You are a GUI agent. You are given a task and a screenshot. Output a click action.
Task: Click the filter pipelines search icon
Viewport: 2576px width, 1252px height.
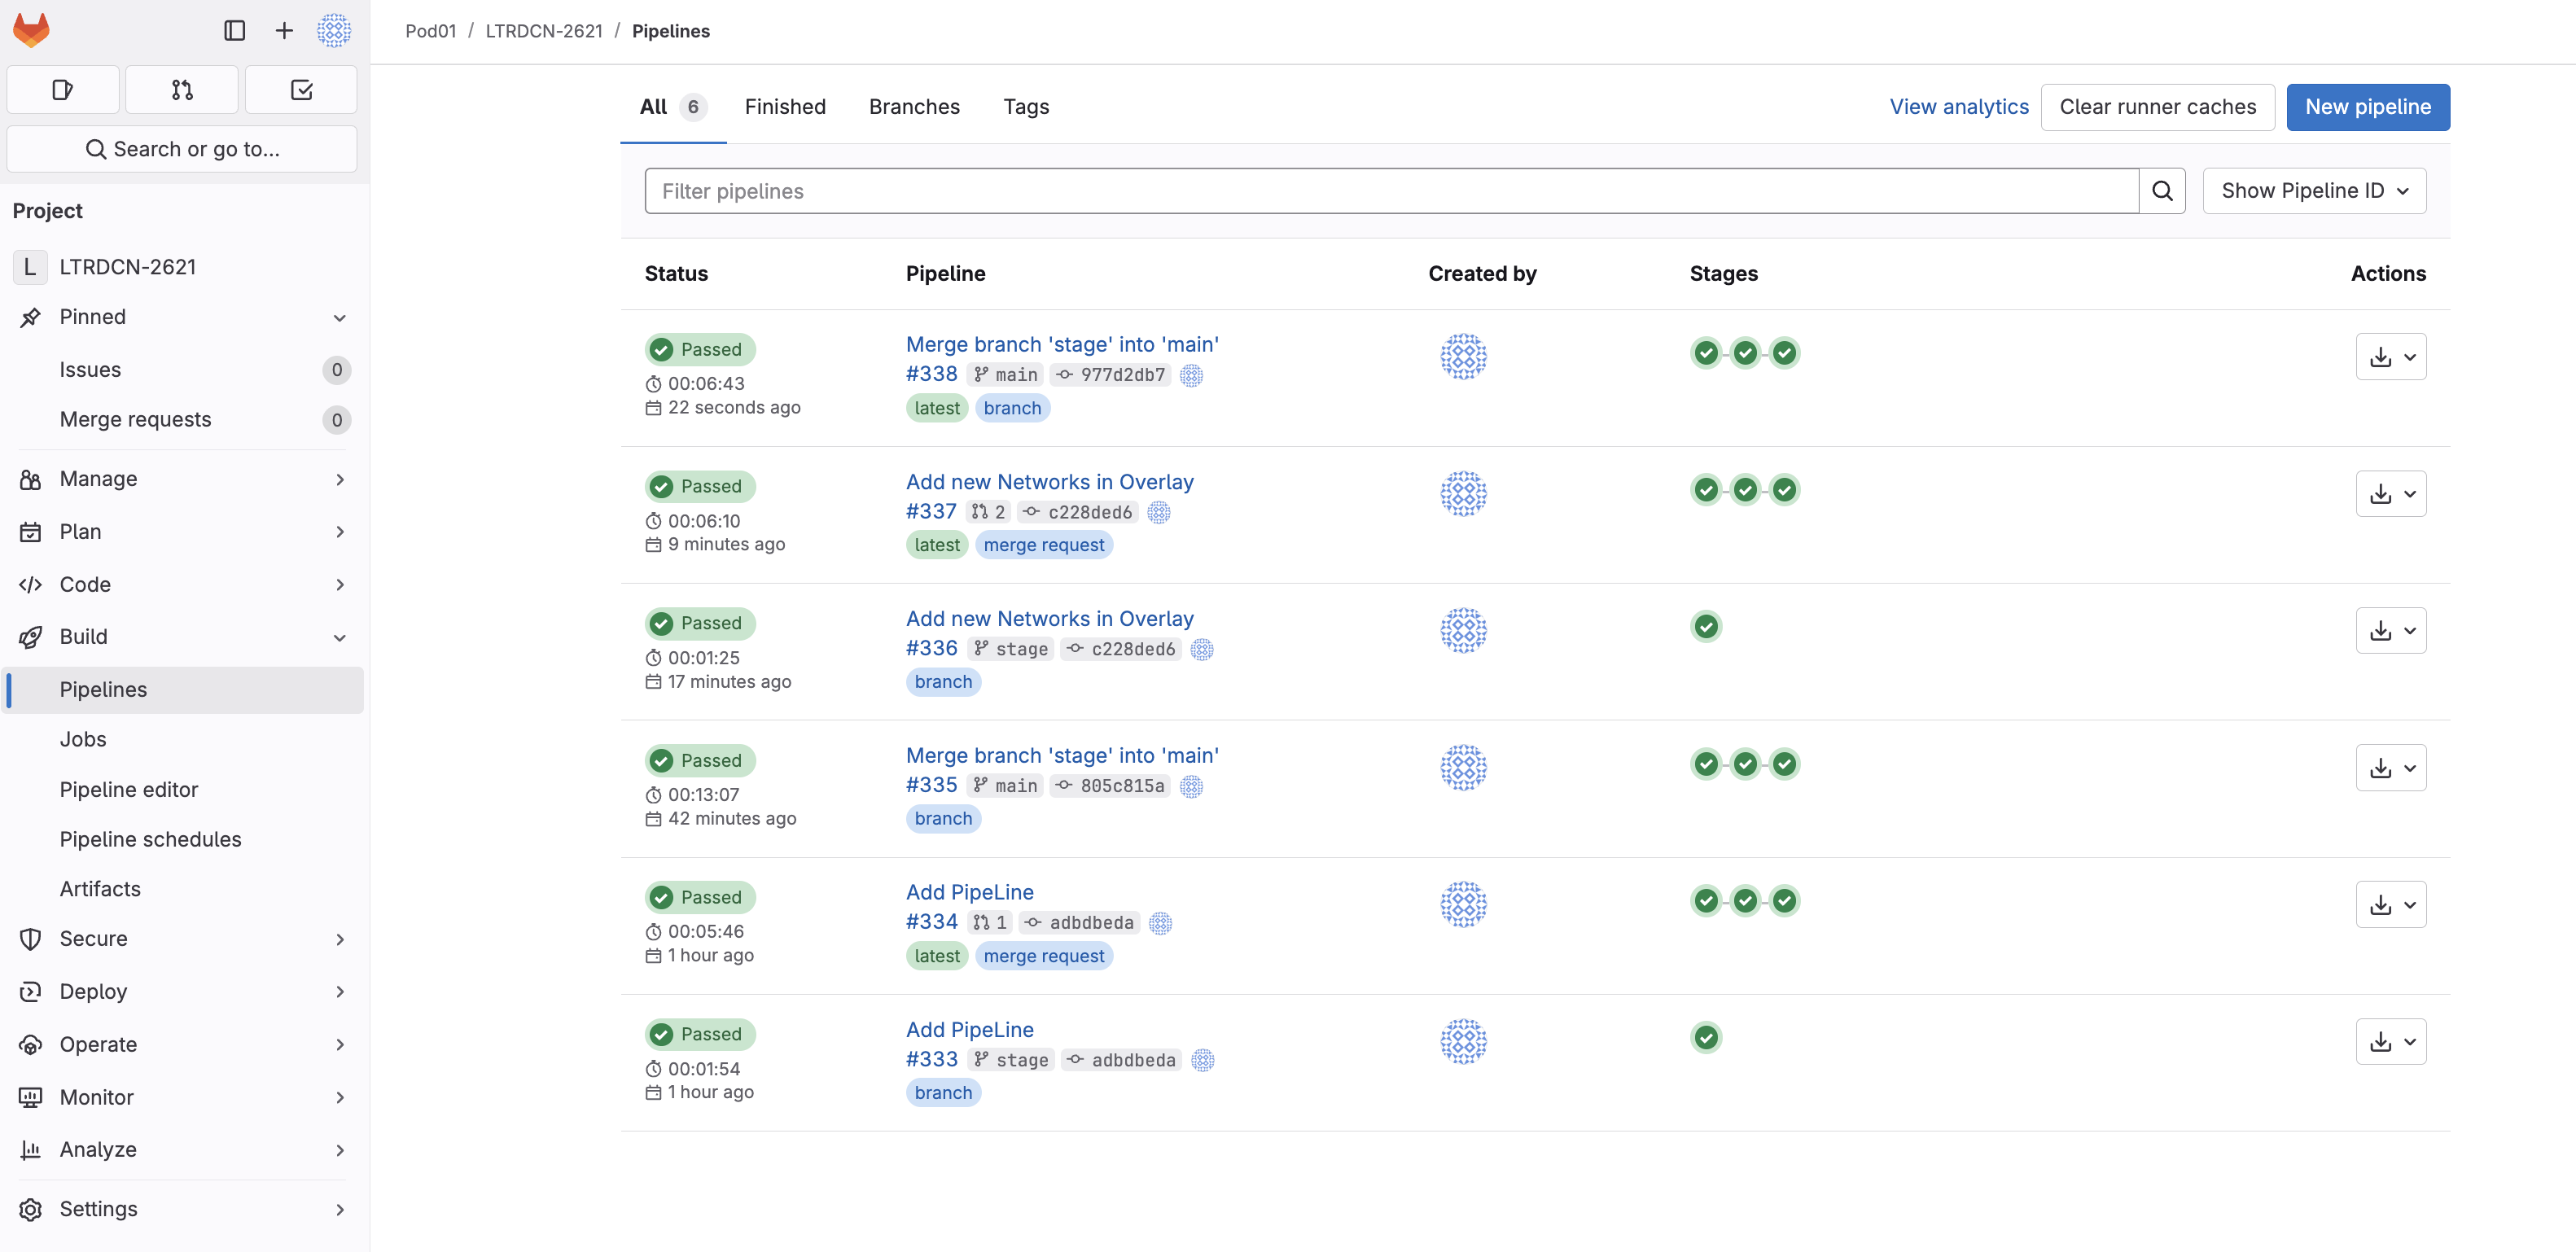2161,191
